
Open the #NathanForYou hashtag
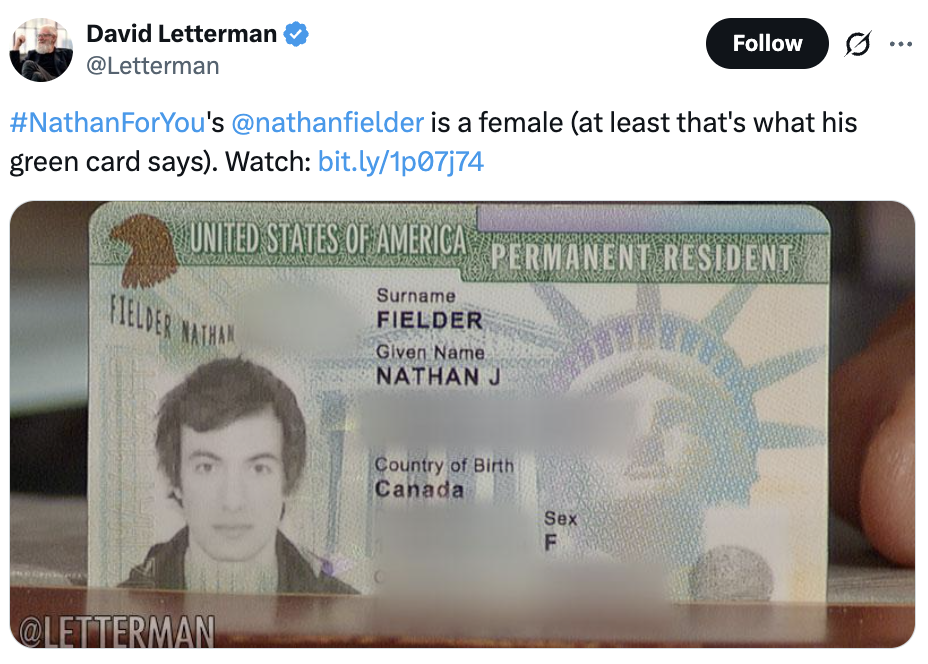(x=107, y=123)
